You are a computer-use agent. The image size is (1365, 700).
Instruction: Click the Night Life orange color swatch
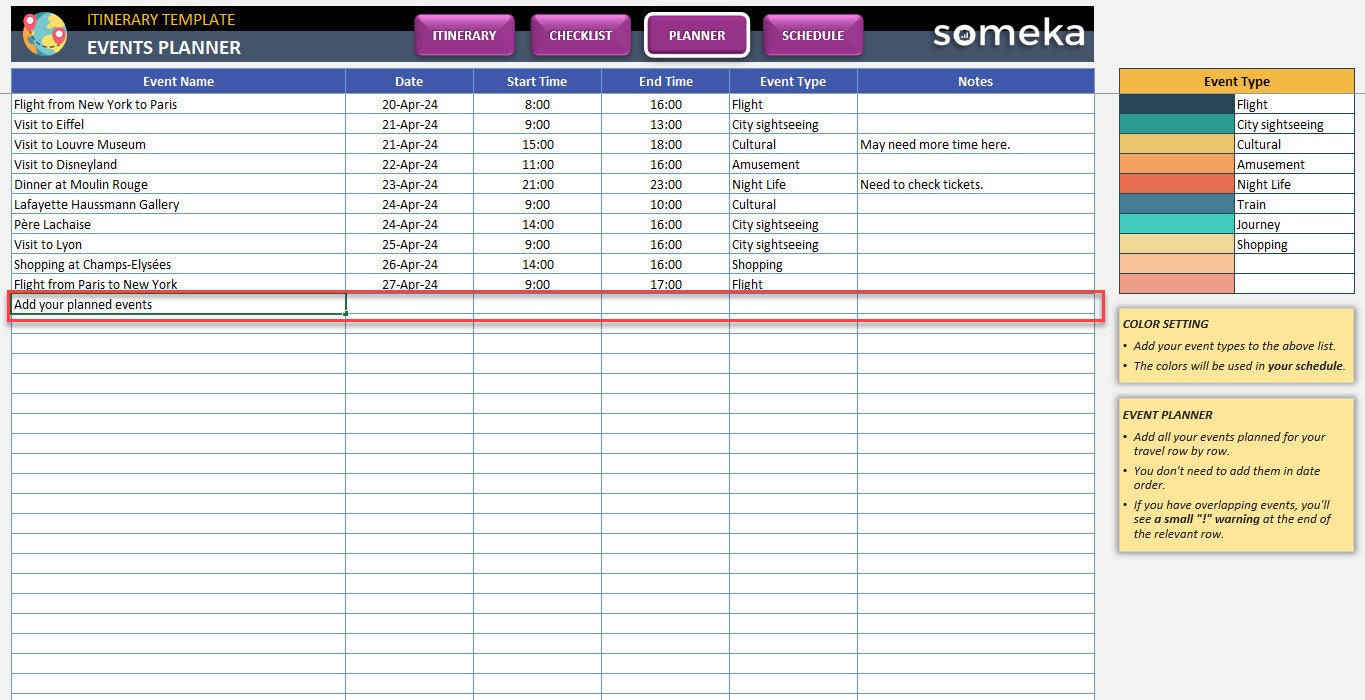tap(1176, 184)
